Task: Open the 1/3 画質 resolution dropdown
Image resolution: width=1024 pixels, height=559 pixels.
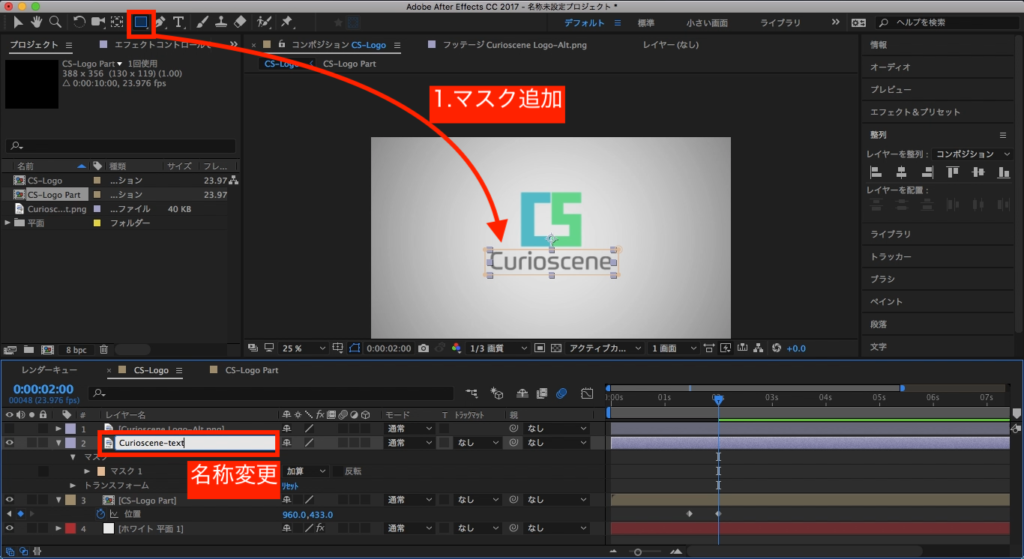Action: click(497, 348)
